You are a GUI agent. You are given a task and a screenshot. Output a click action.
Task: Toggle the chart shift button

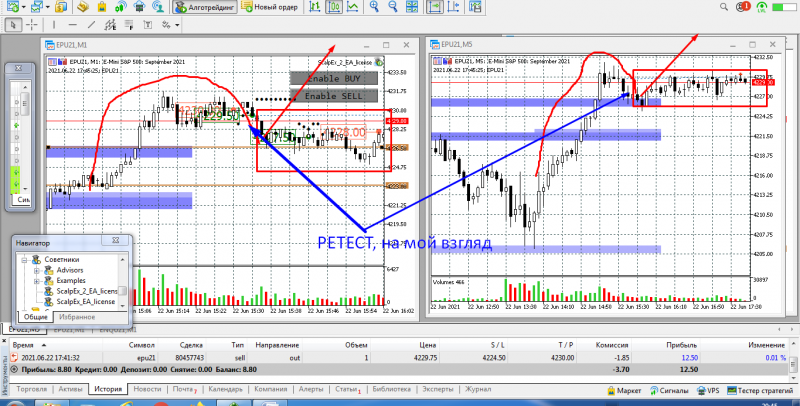[x=453, y=7]
